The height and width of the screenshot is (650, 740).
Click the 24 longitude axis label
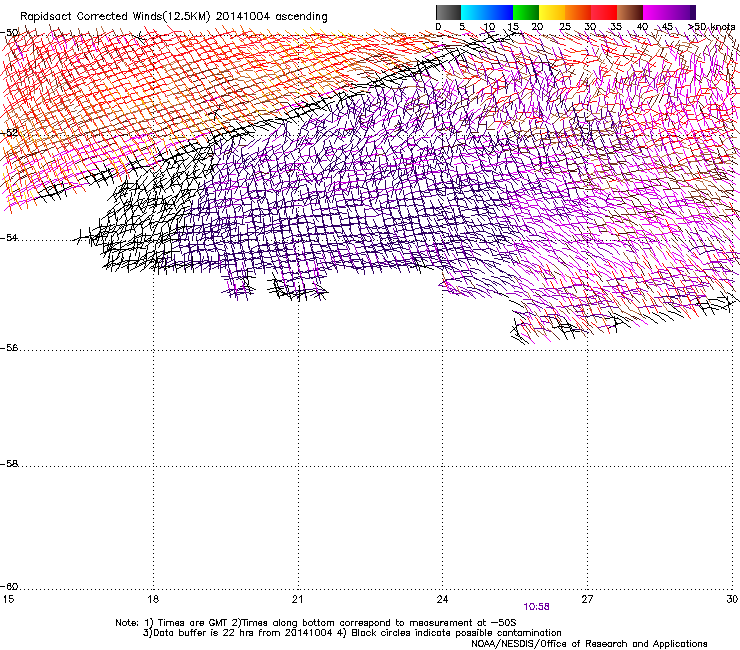[x=442, y=599]
